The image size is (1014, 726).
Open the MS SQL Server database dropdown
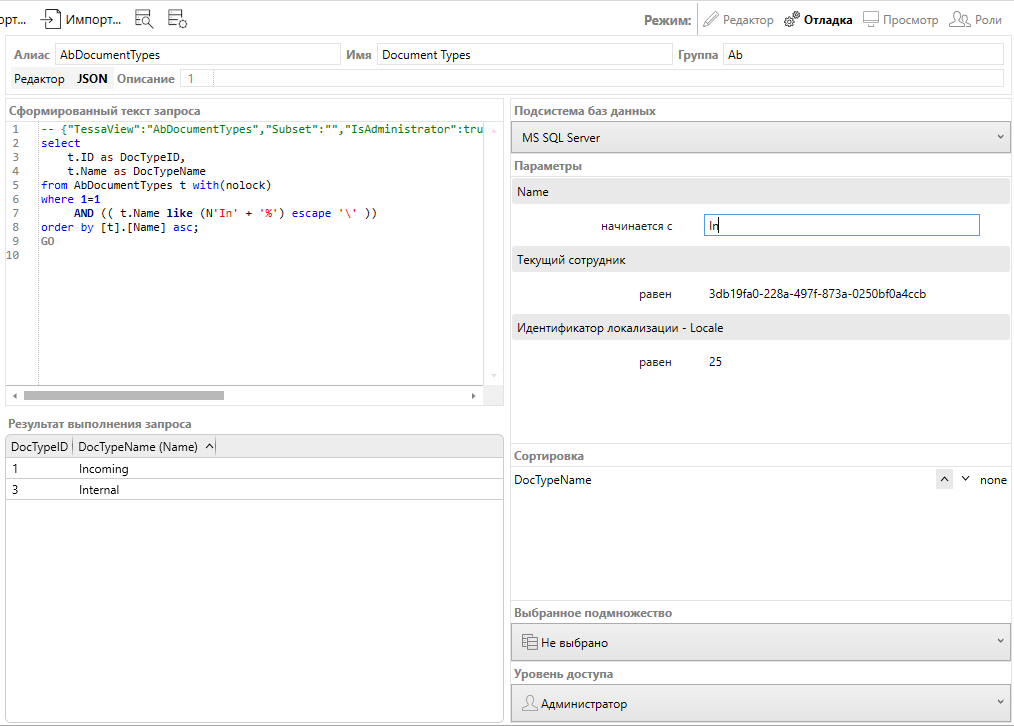pos(761,137)
